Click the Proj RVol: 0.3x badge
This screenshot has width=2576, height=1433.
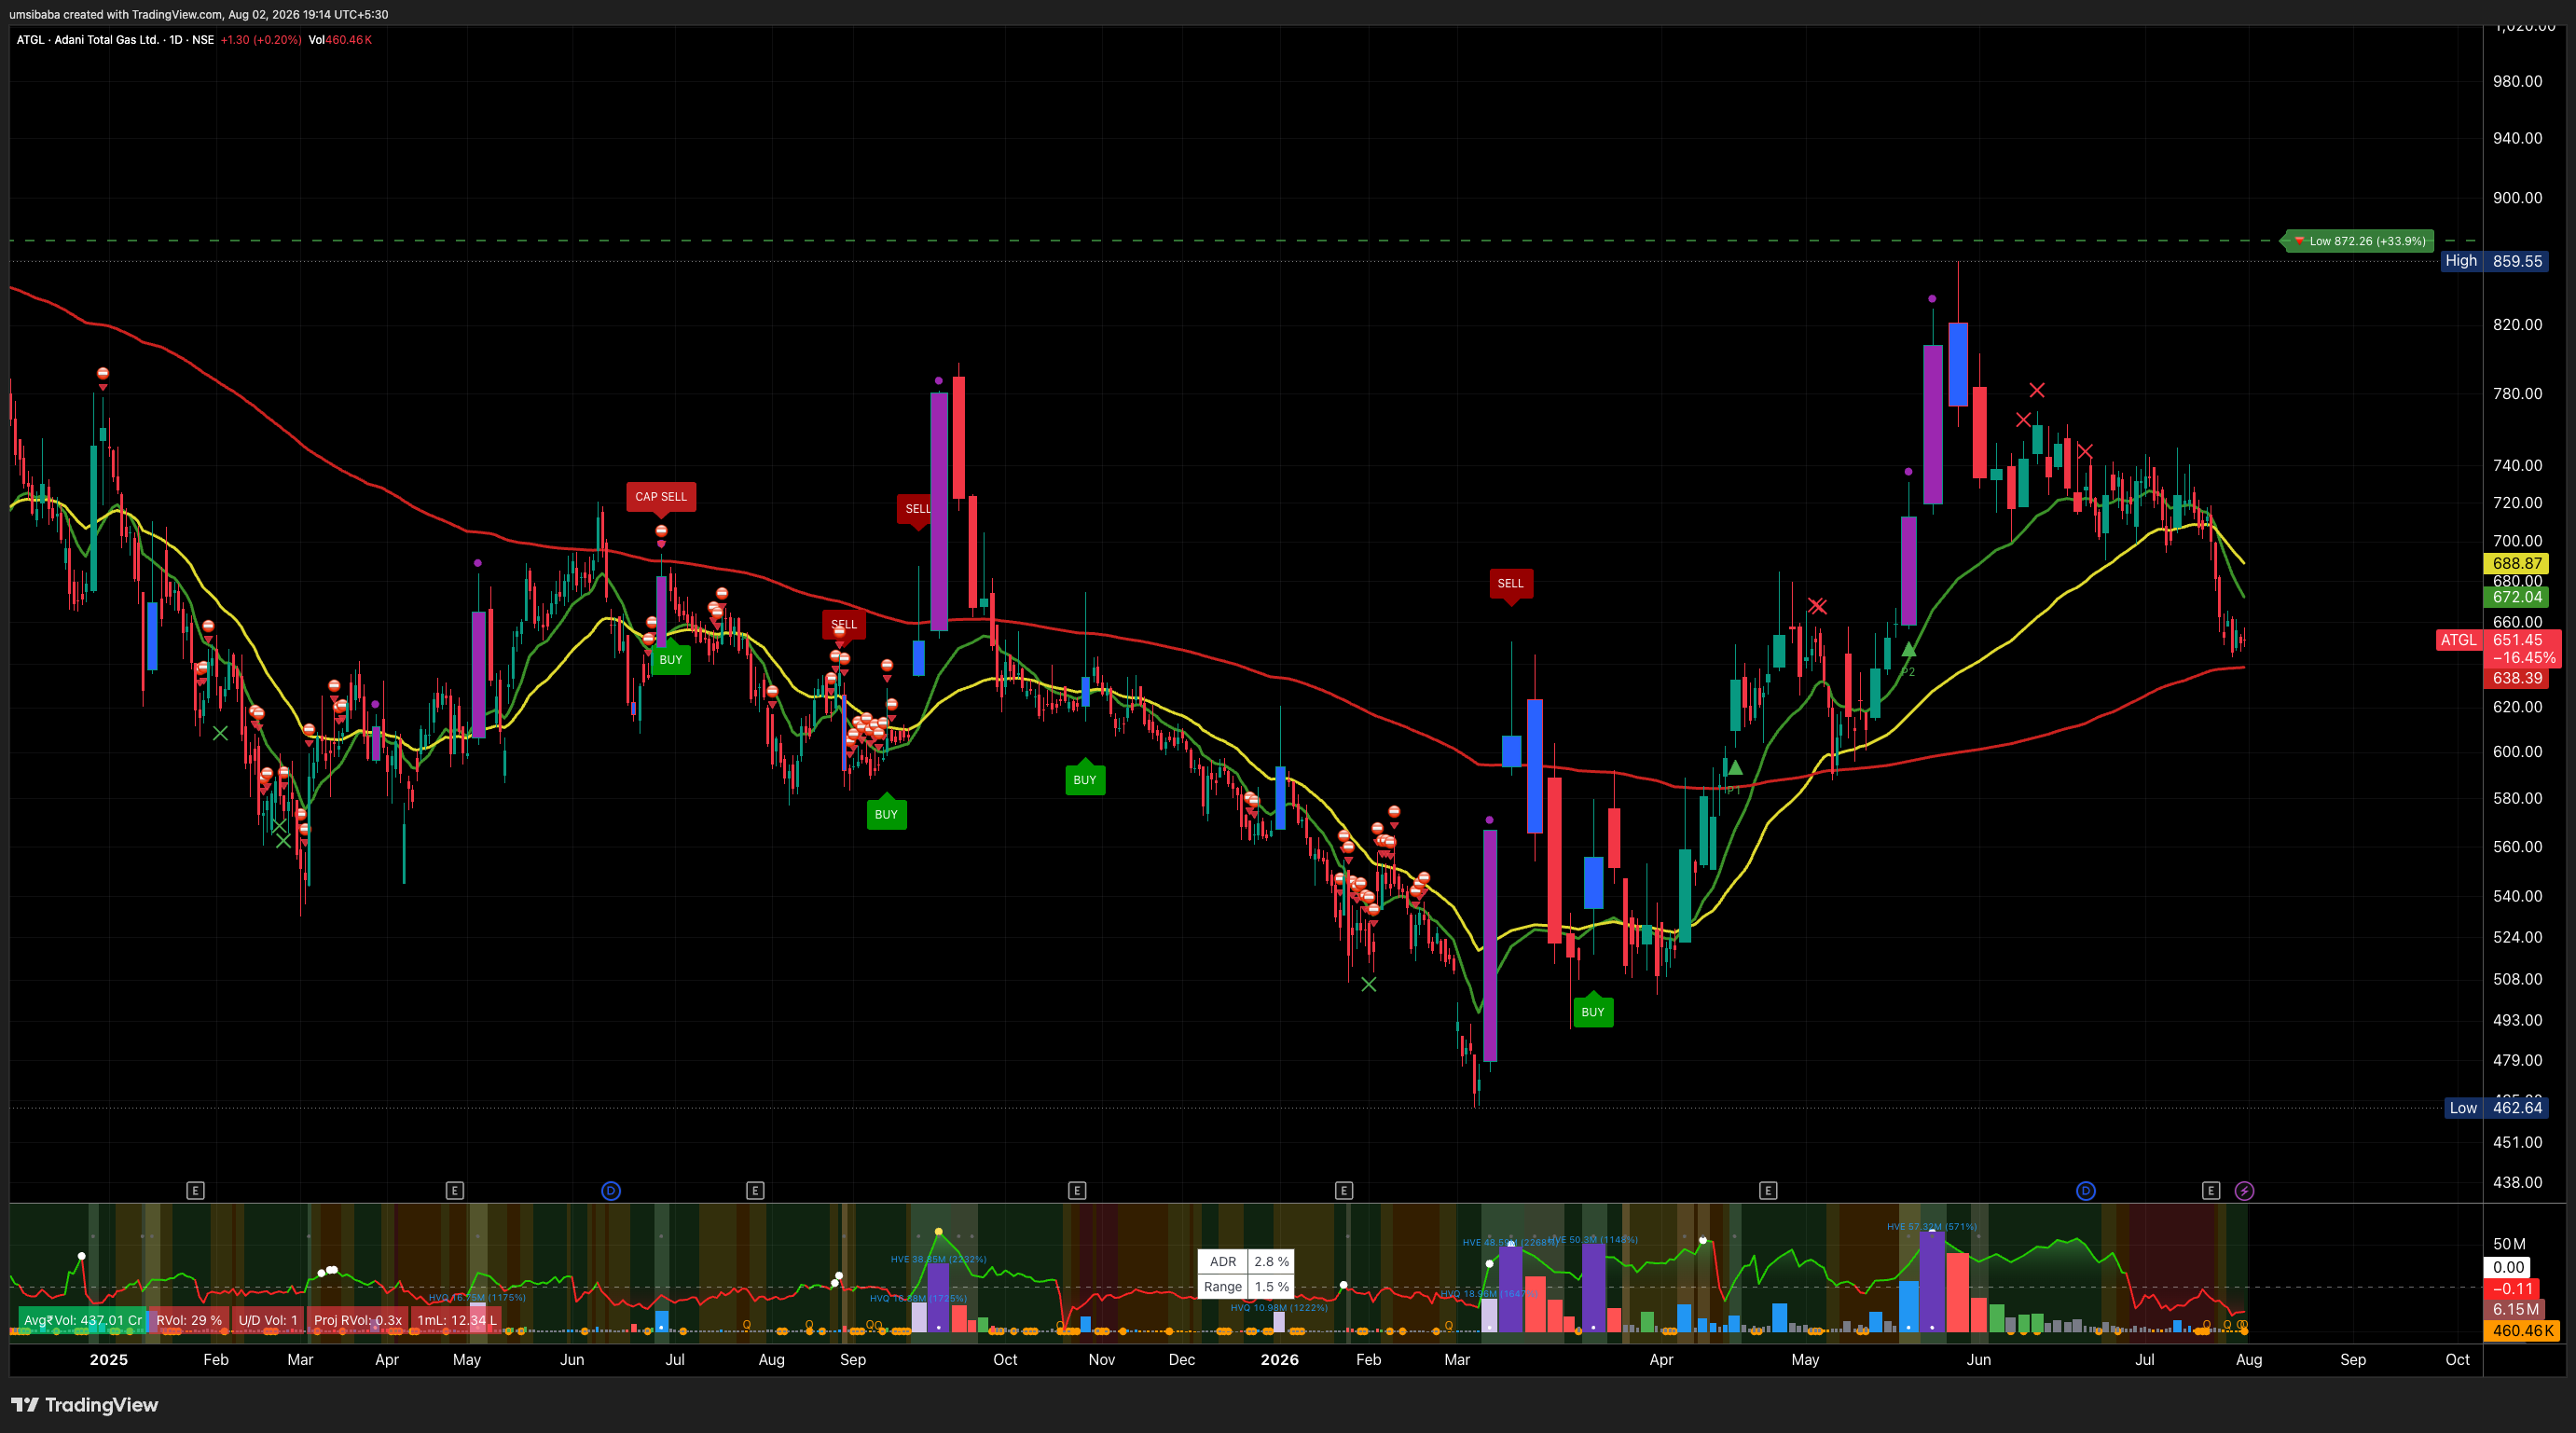coord(358,1320)
